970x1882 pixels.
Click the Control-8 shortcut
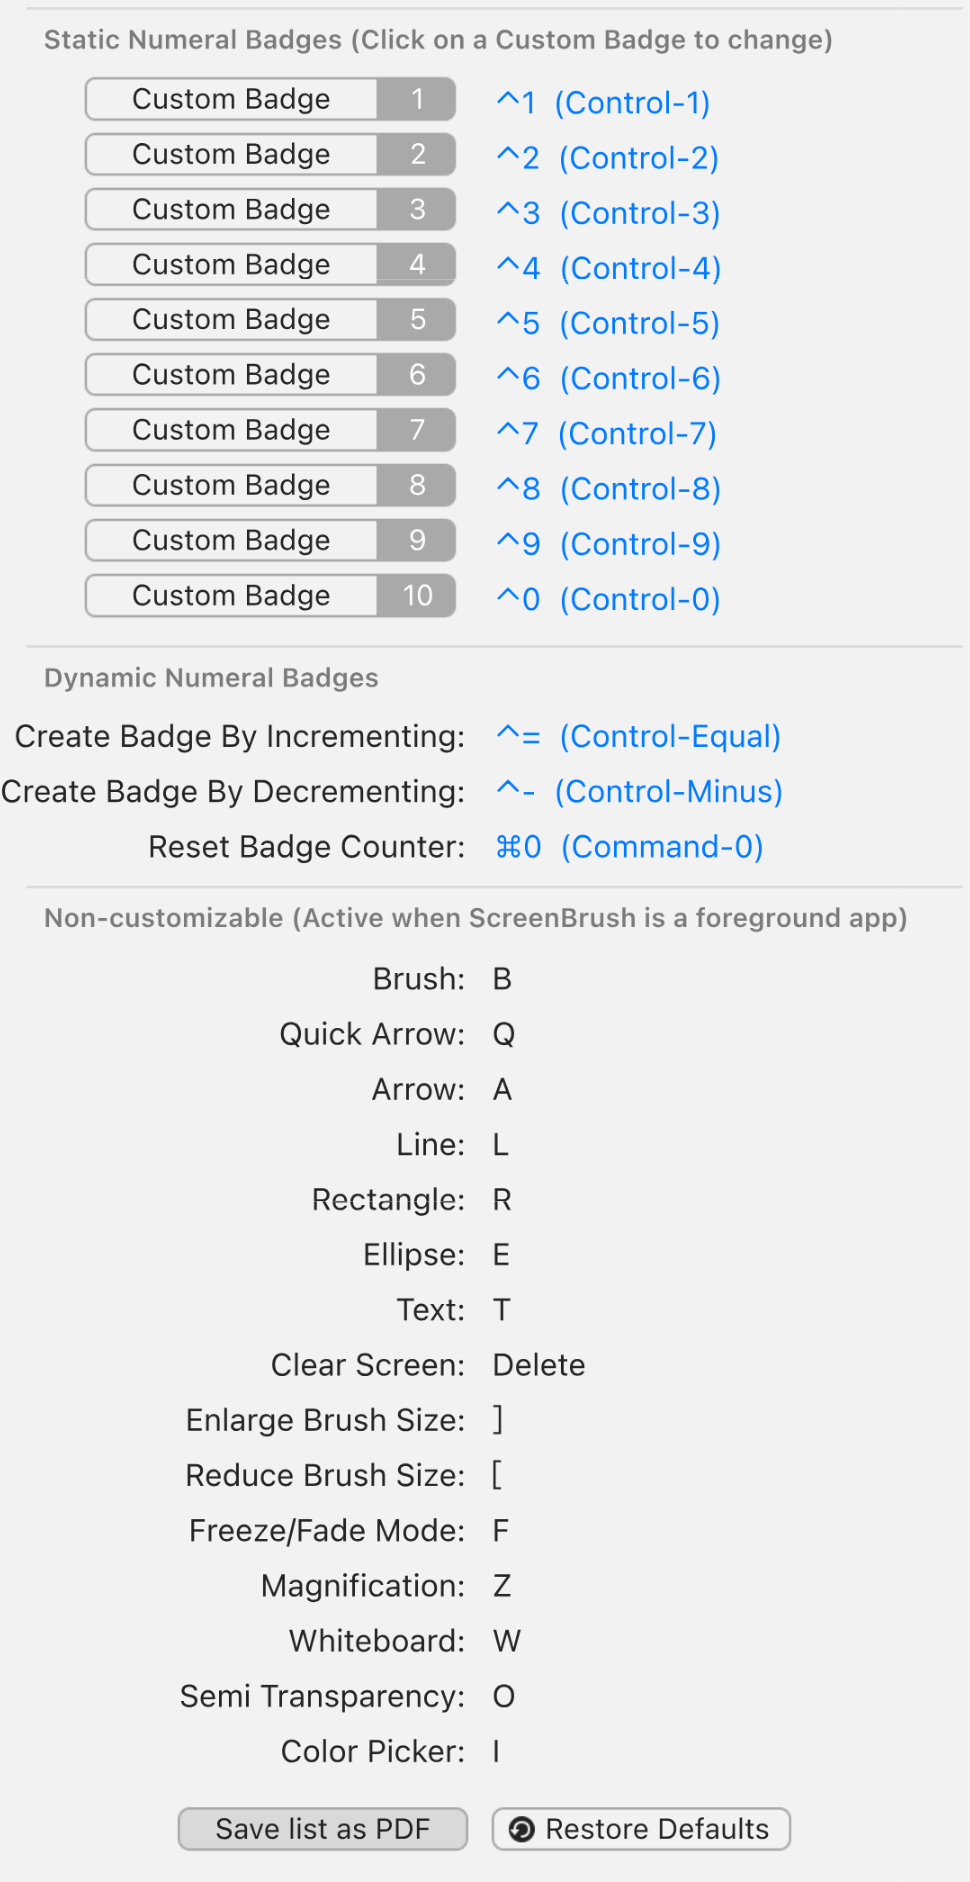pyautogui.click(x=608, y=488)
